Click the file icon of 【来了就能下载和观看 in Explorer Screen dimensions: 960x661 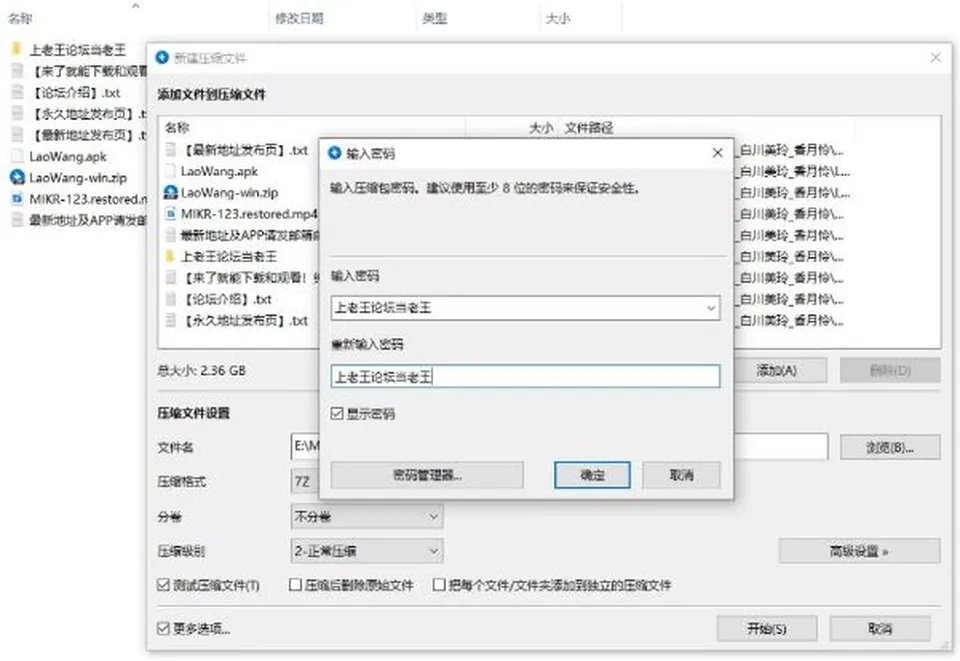[18, 70]
